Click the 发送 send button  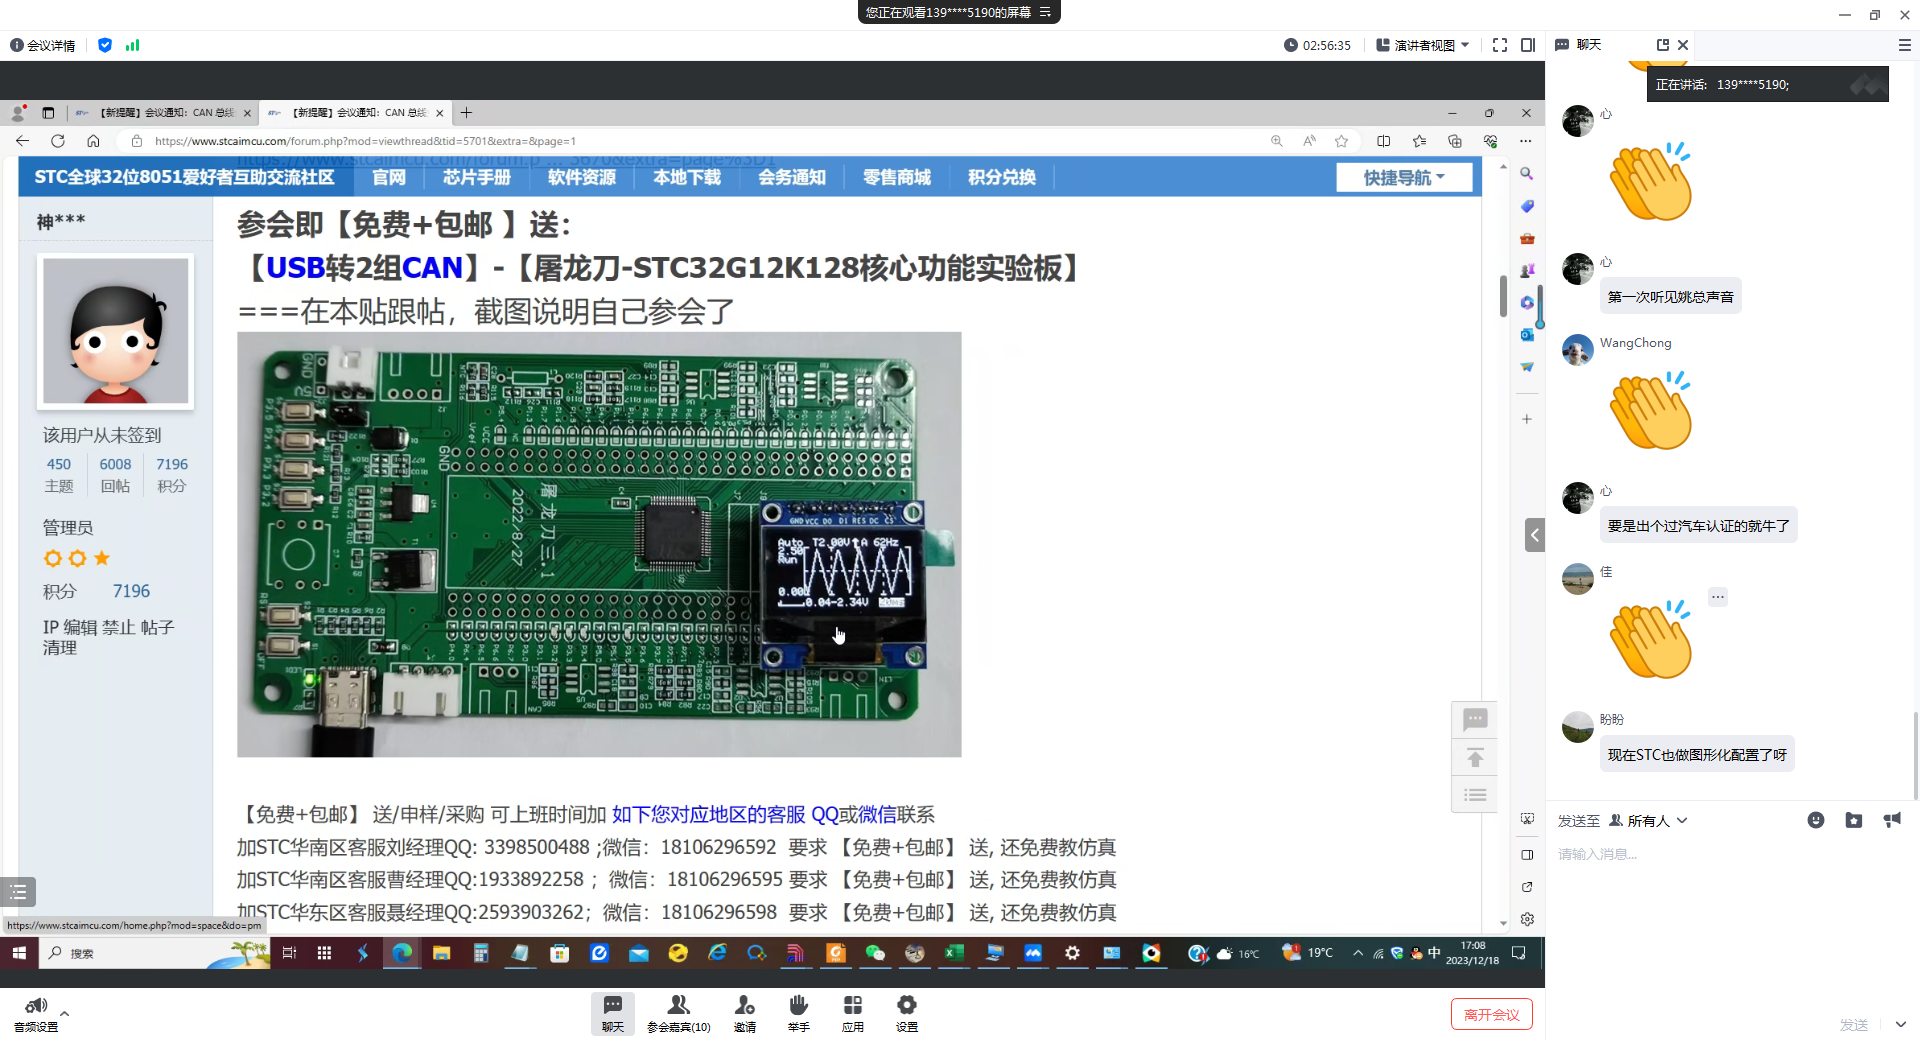click(x=1854, y=1025)
